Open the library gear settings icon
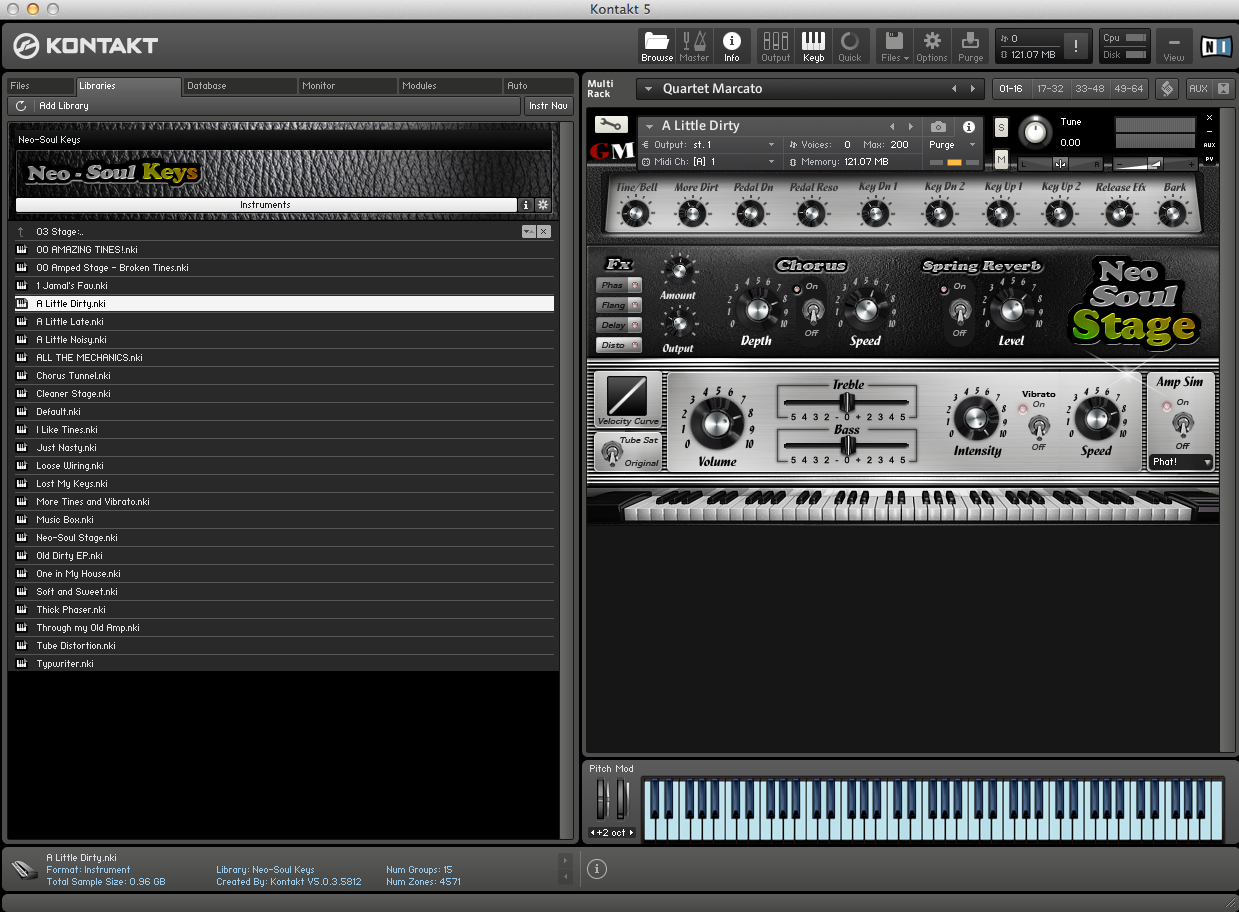 click(543, 205)
